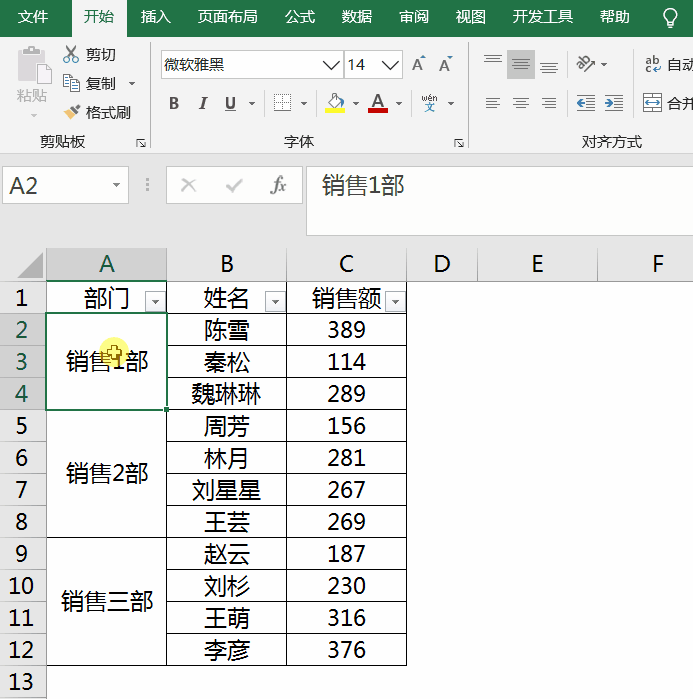Toggle bold formatting (B)
This screenshot has width=693, height=699.
pyautogui.click(x=174, y=103)
